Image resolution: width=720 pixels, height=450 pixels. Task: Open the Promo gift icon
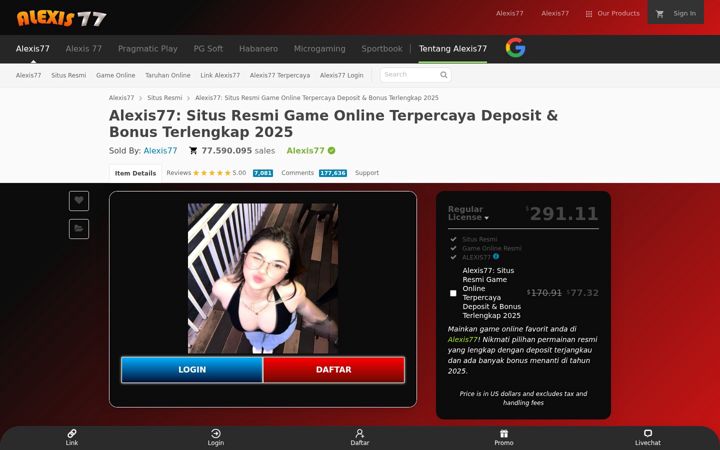(x=504, y=433)
